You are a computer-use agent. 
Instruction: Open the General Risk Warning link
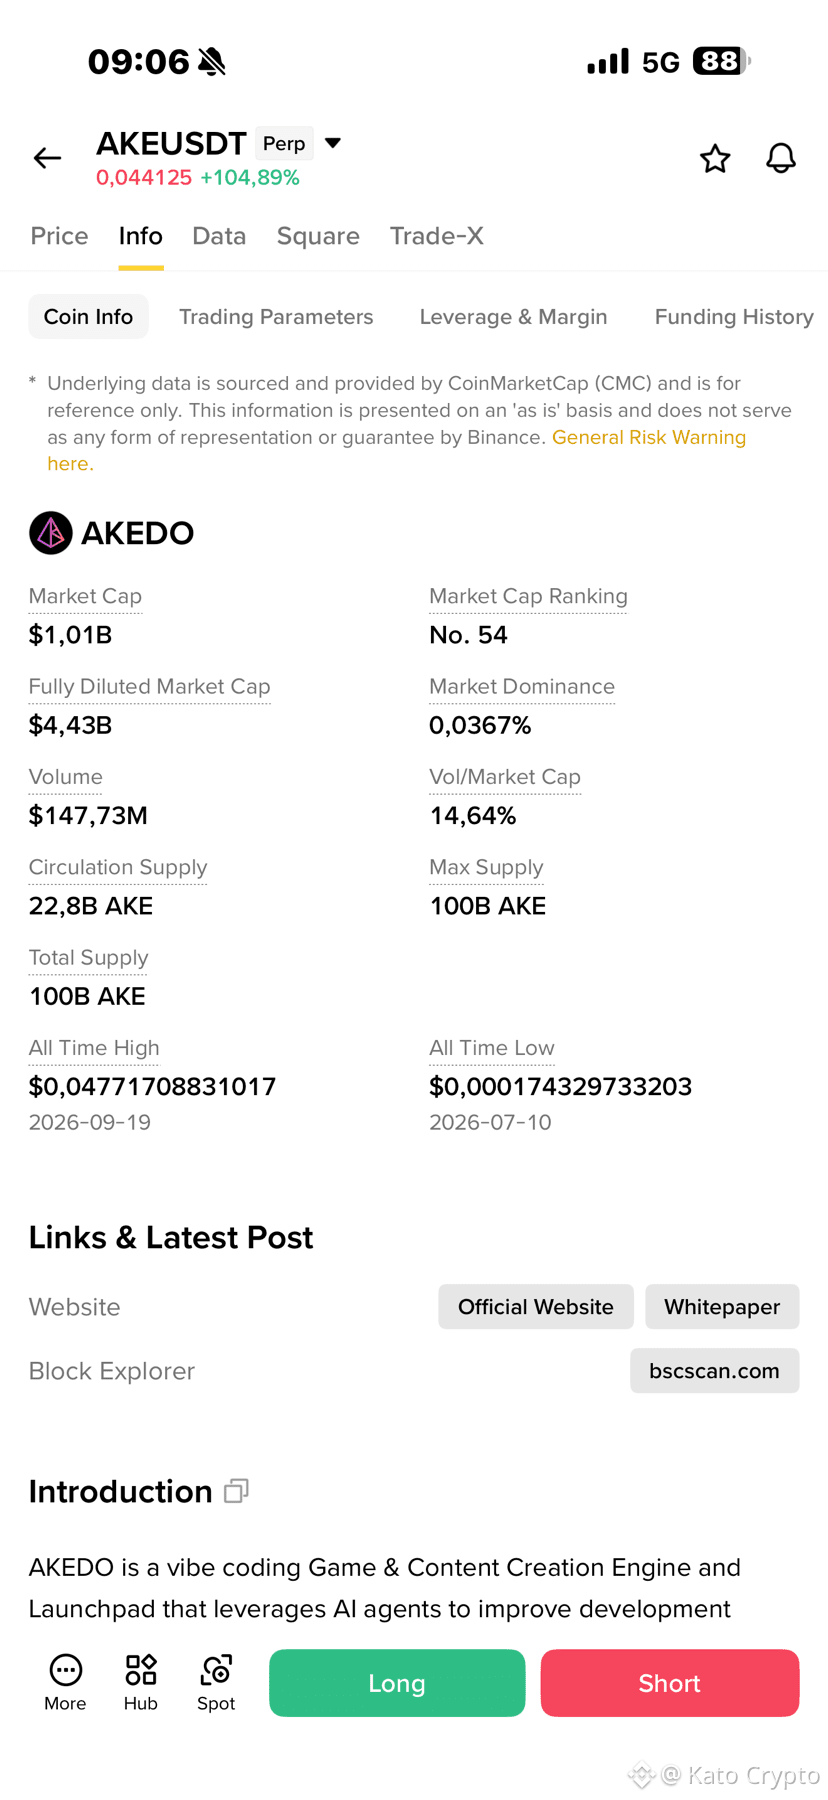click(x=649, y=437)
